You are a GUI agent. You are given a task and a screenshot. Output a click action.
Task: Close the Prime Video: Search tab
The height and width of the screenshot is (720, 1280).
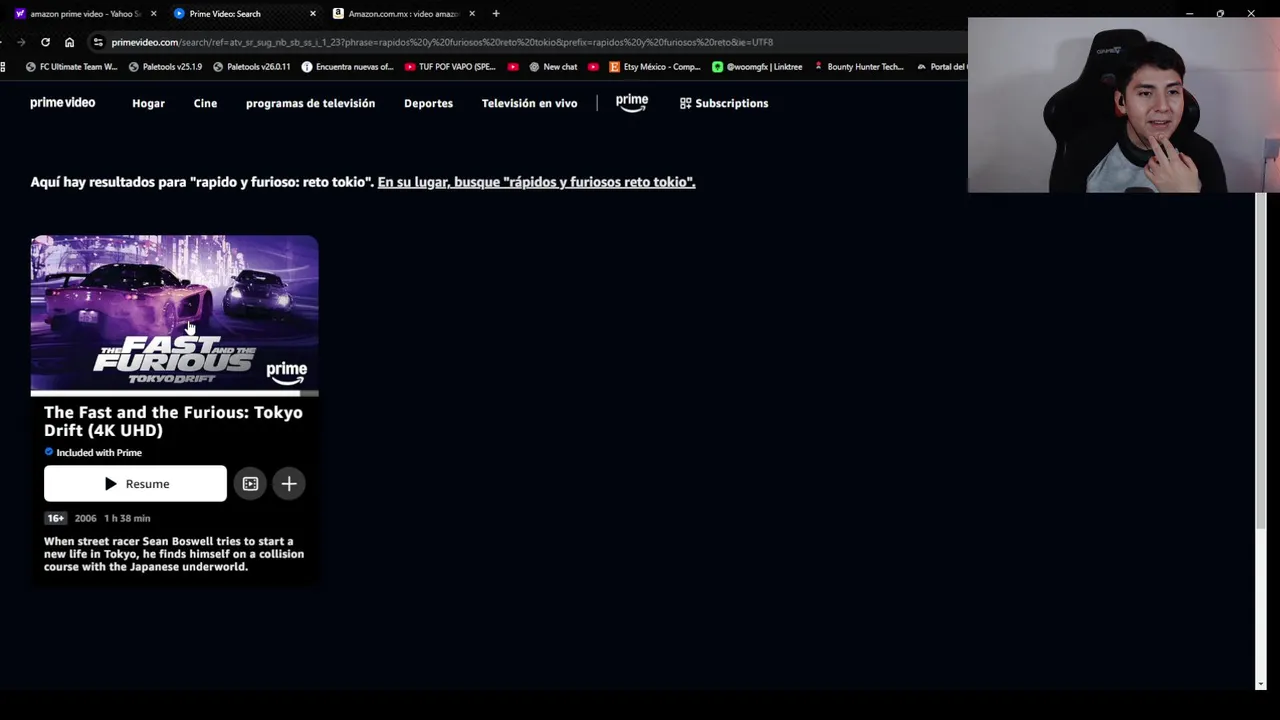313,14
